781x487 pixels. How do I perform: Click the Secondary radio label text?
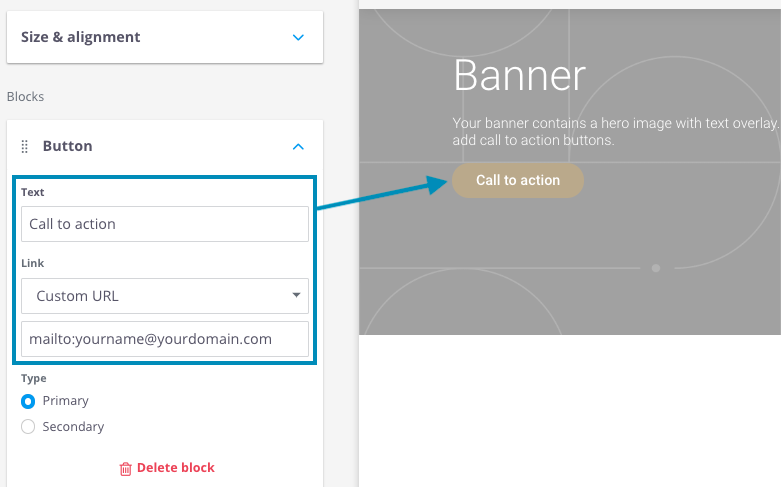[x=73, y=427]
